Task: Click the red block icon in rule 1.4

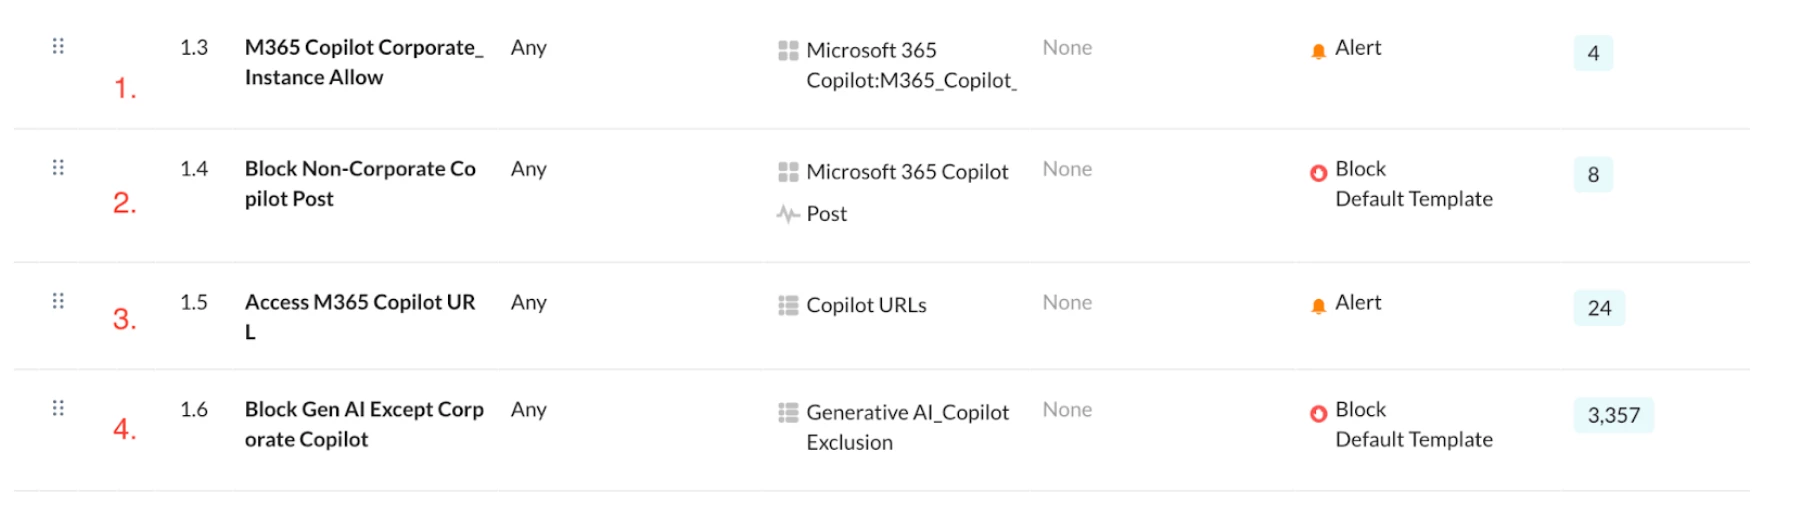Action: [x=1318, y=173]
